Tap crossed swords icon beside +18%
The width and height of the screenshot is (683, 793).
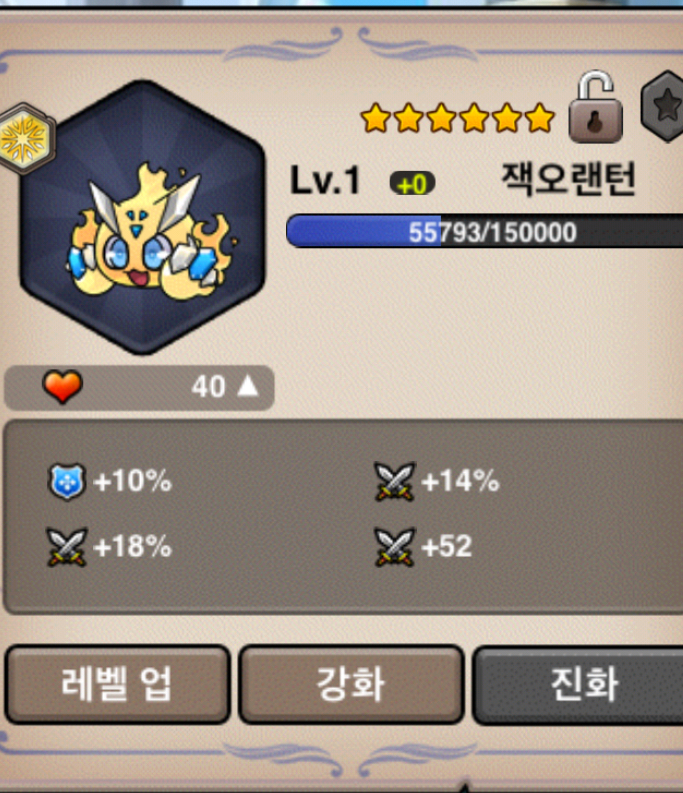tap(66, 547)
